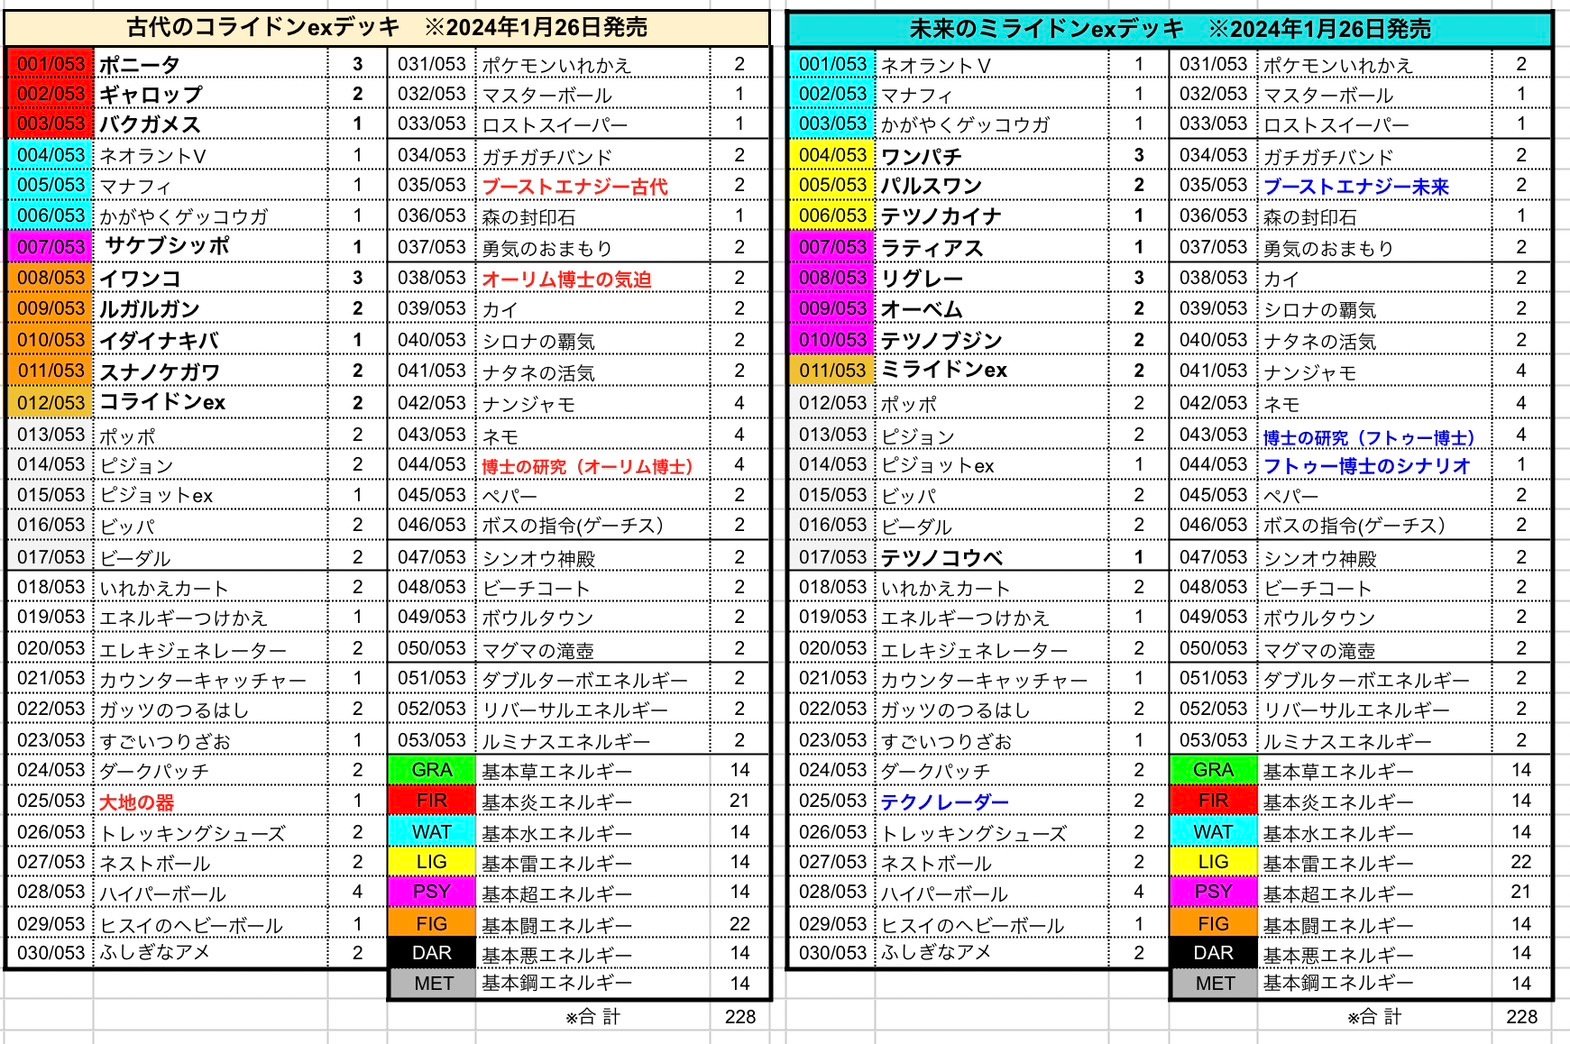Viewport: 1570px width, 1044px height.
Task: Select the スナノケガワ cell
Action: [x=211, y=371]
